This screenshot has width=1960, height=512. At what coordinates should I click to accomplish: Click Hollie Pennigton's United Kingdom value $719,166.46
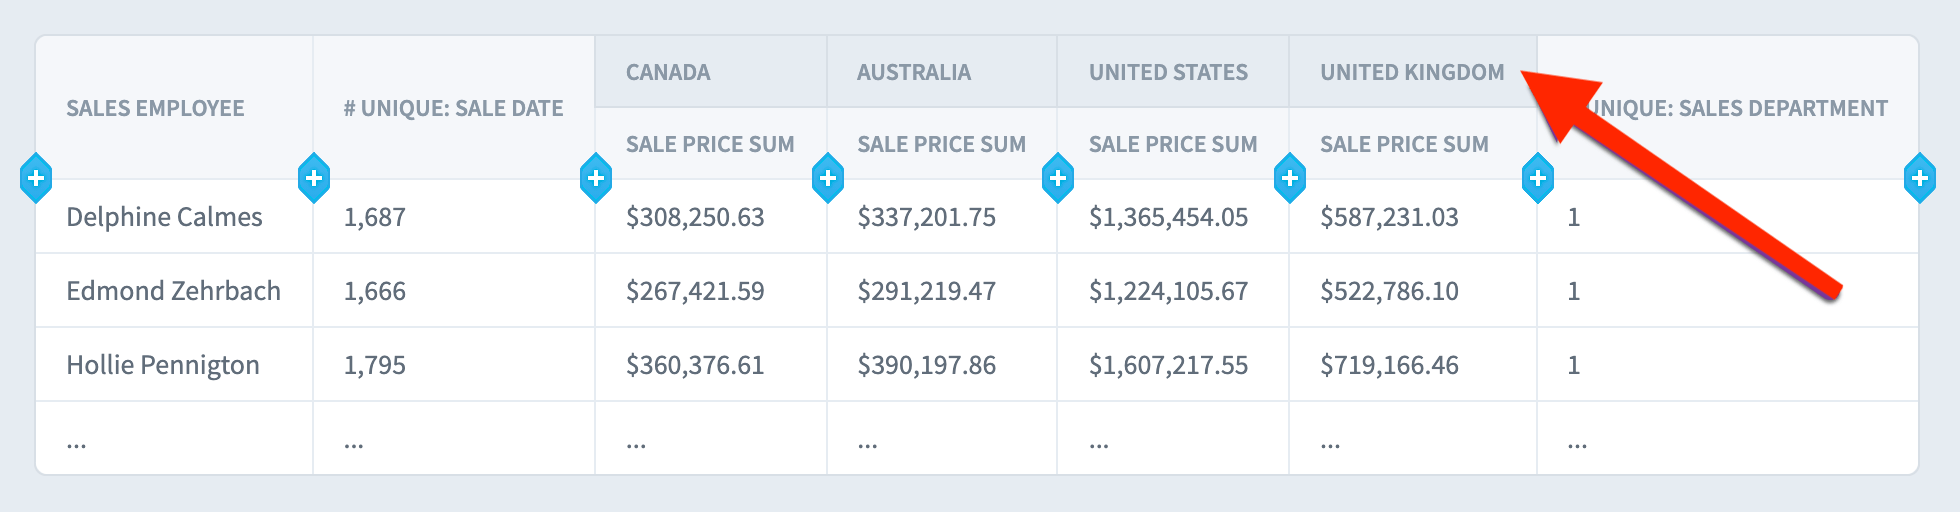pos(1389,365)
